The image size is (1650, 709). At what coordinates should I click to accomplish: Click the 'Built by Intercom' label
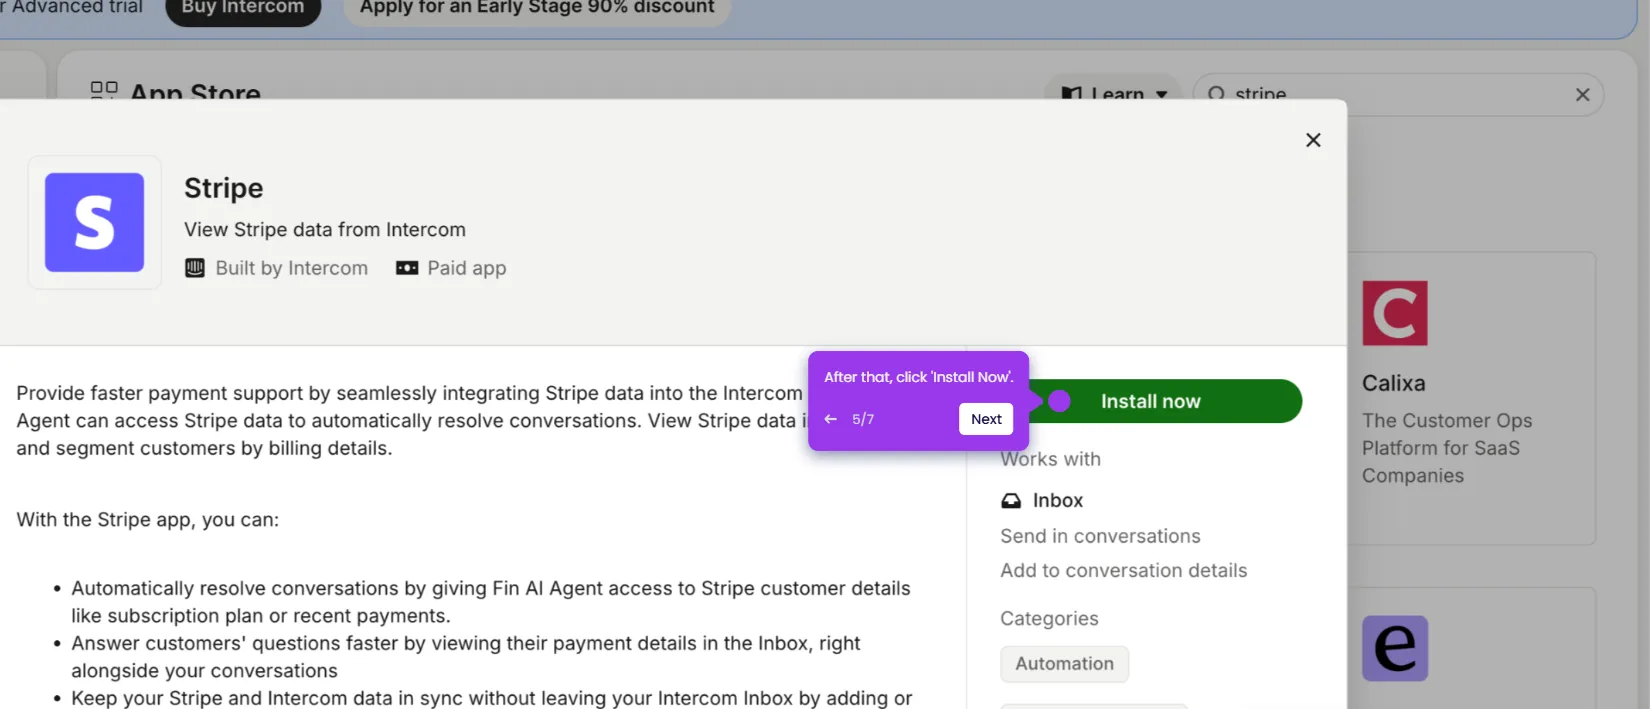292,268
